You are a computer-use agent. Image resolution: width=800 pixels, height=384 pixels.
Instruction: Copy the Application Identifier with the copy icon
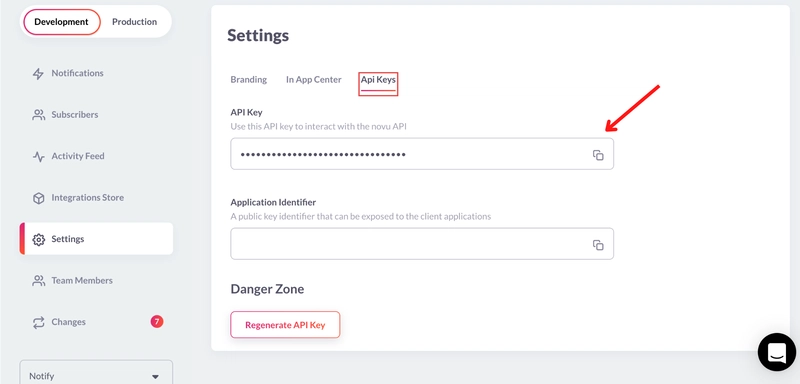(598, 245)
